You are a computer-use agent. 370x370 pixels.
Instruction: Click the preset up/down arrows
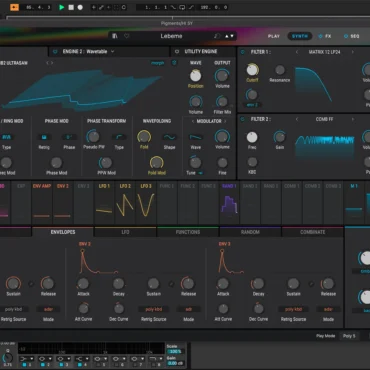(x=230, y=36)
